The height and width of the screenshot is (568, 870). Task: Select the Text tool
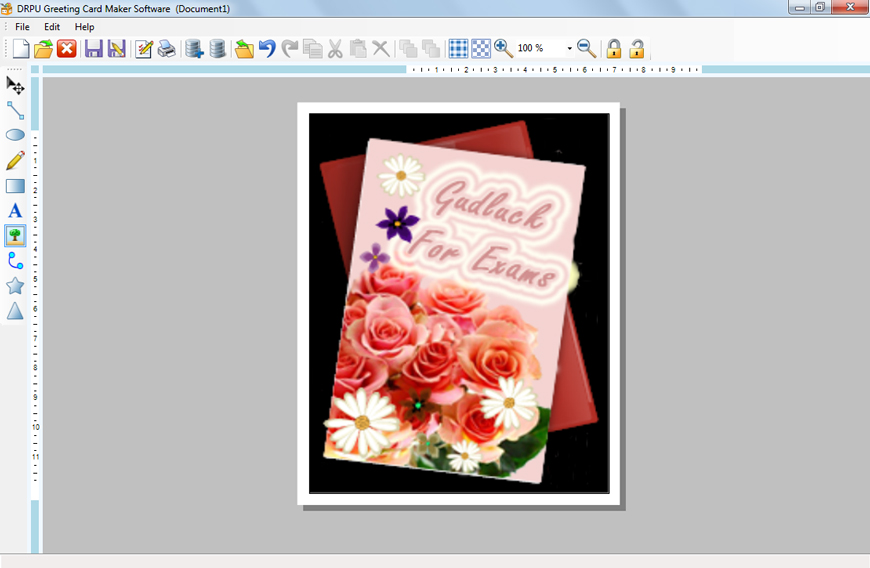point(15,211)
